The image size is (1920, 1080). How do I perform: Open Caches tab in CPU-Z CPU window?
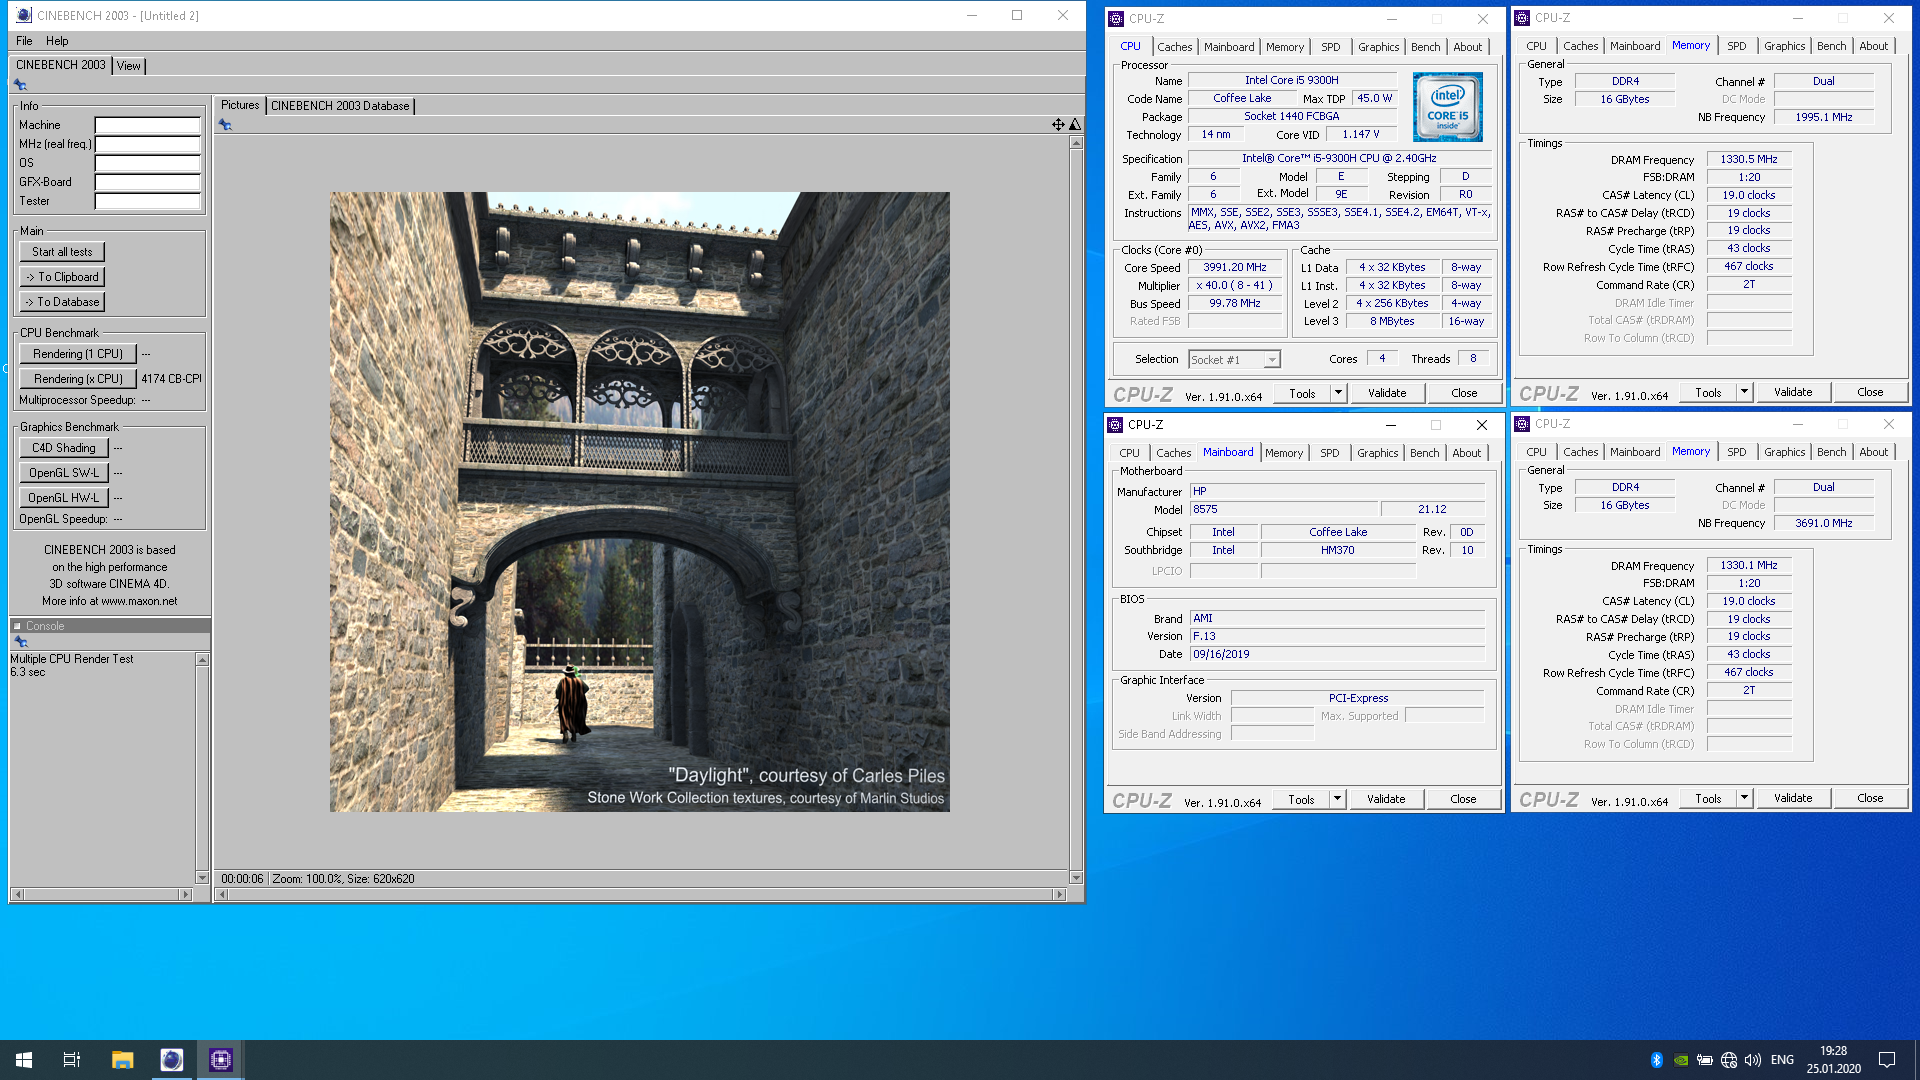(x=1175, y=47)
